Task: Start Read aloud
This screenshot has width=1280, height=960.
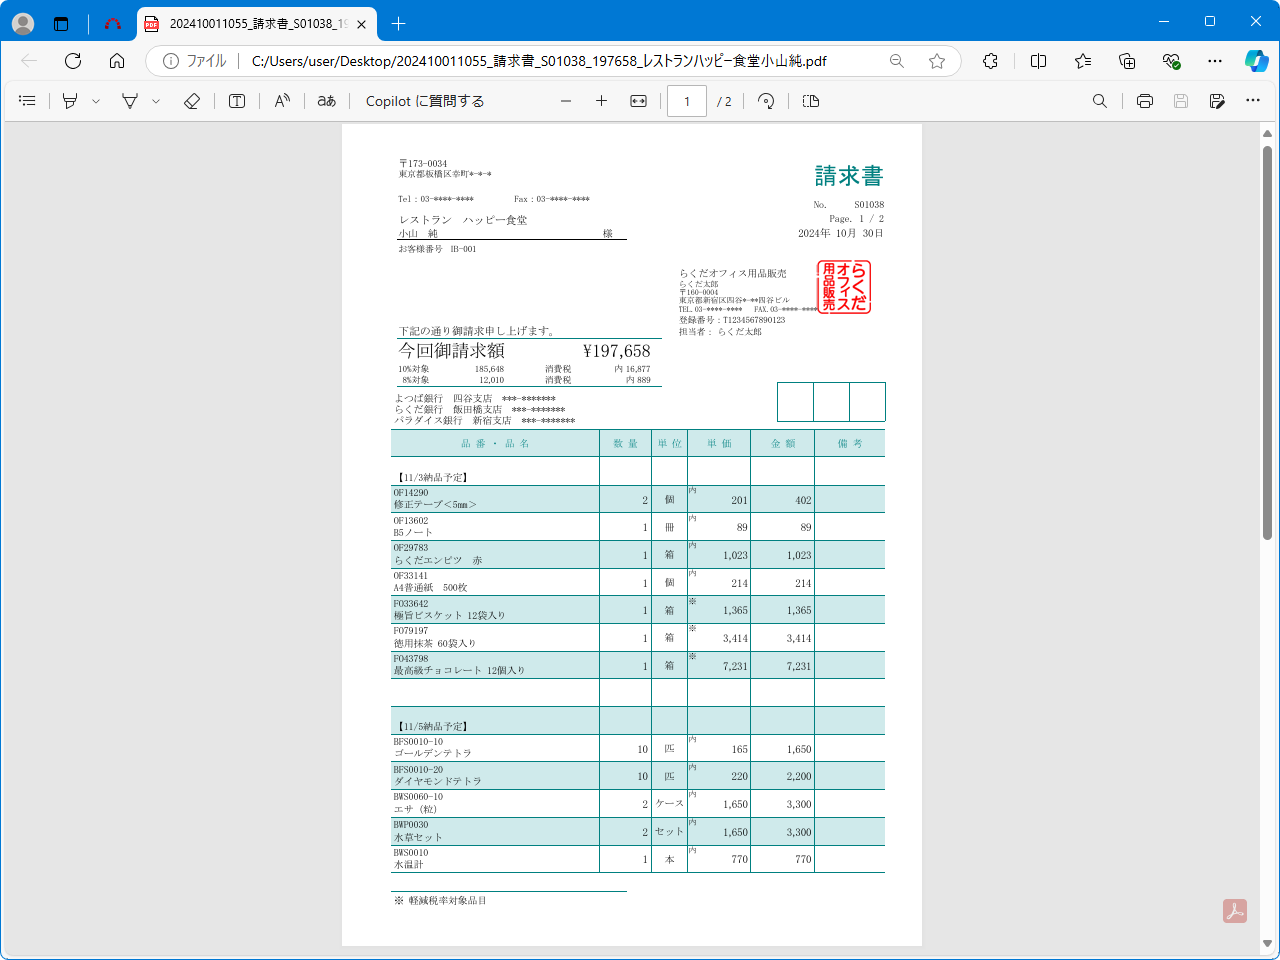Action: click(x=282, y=101)
